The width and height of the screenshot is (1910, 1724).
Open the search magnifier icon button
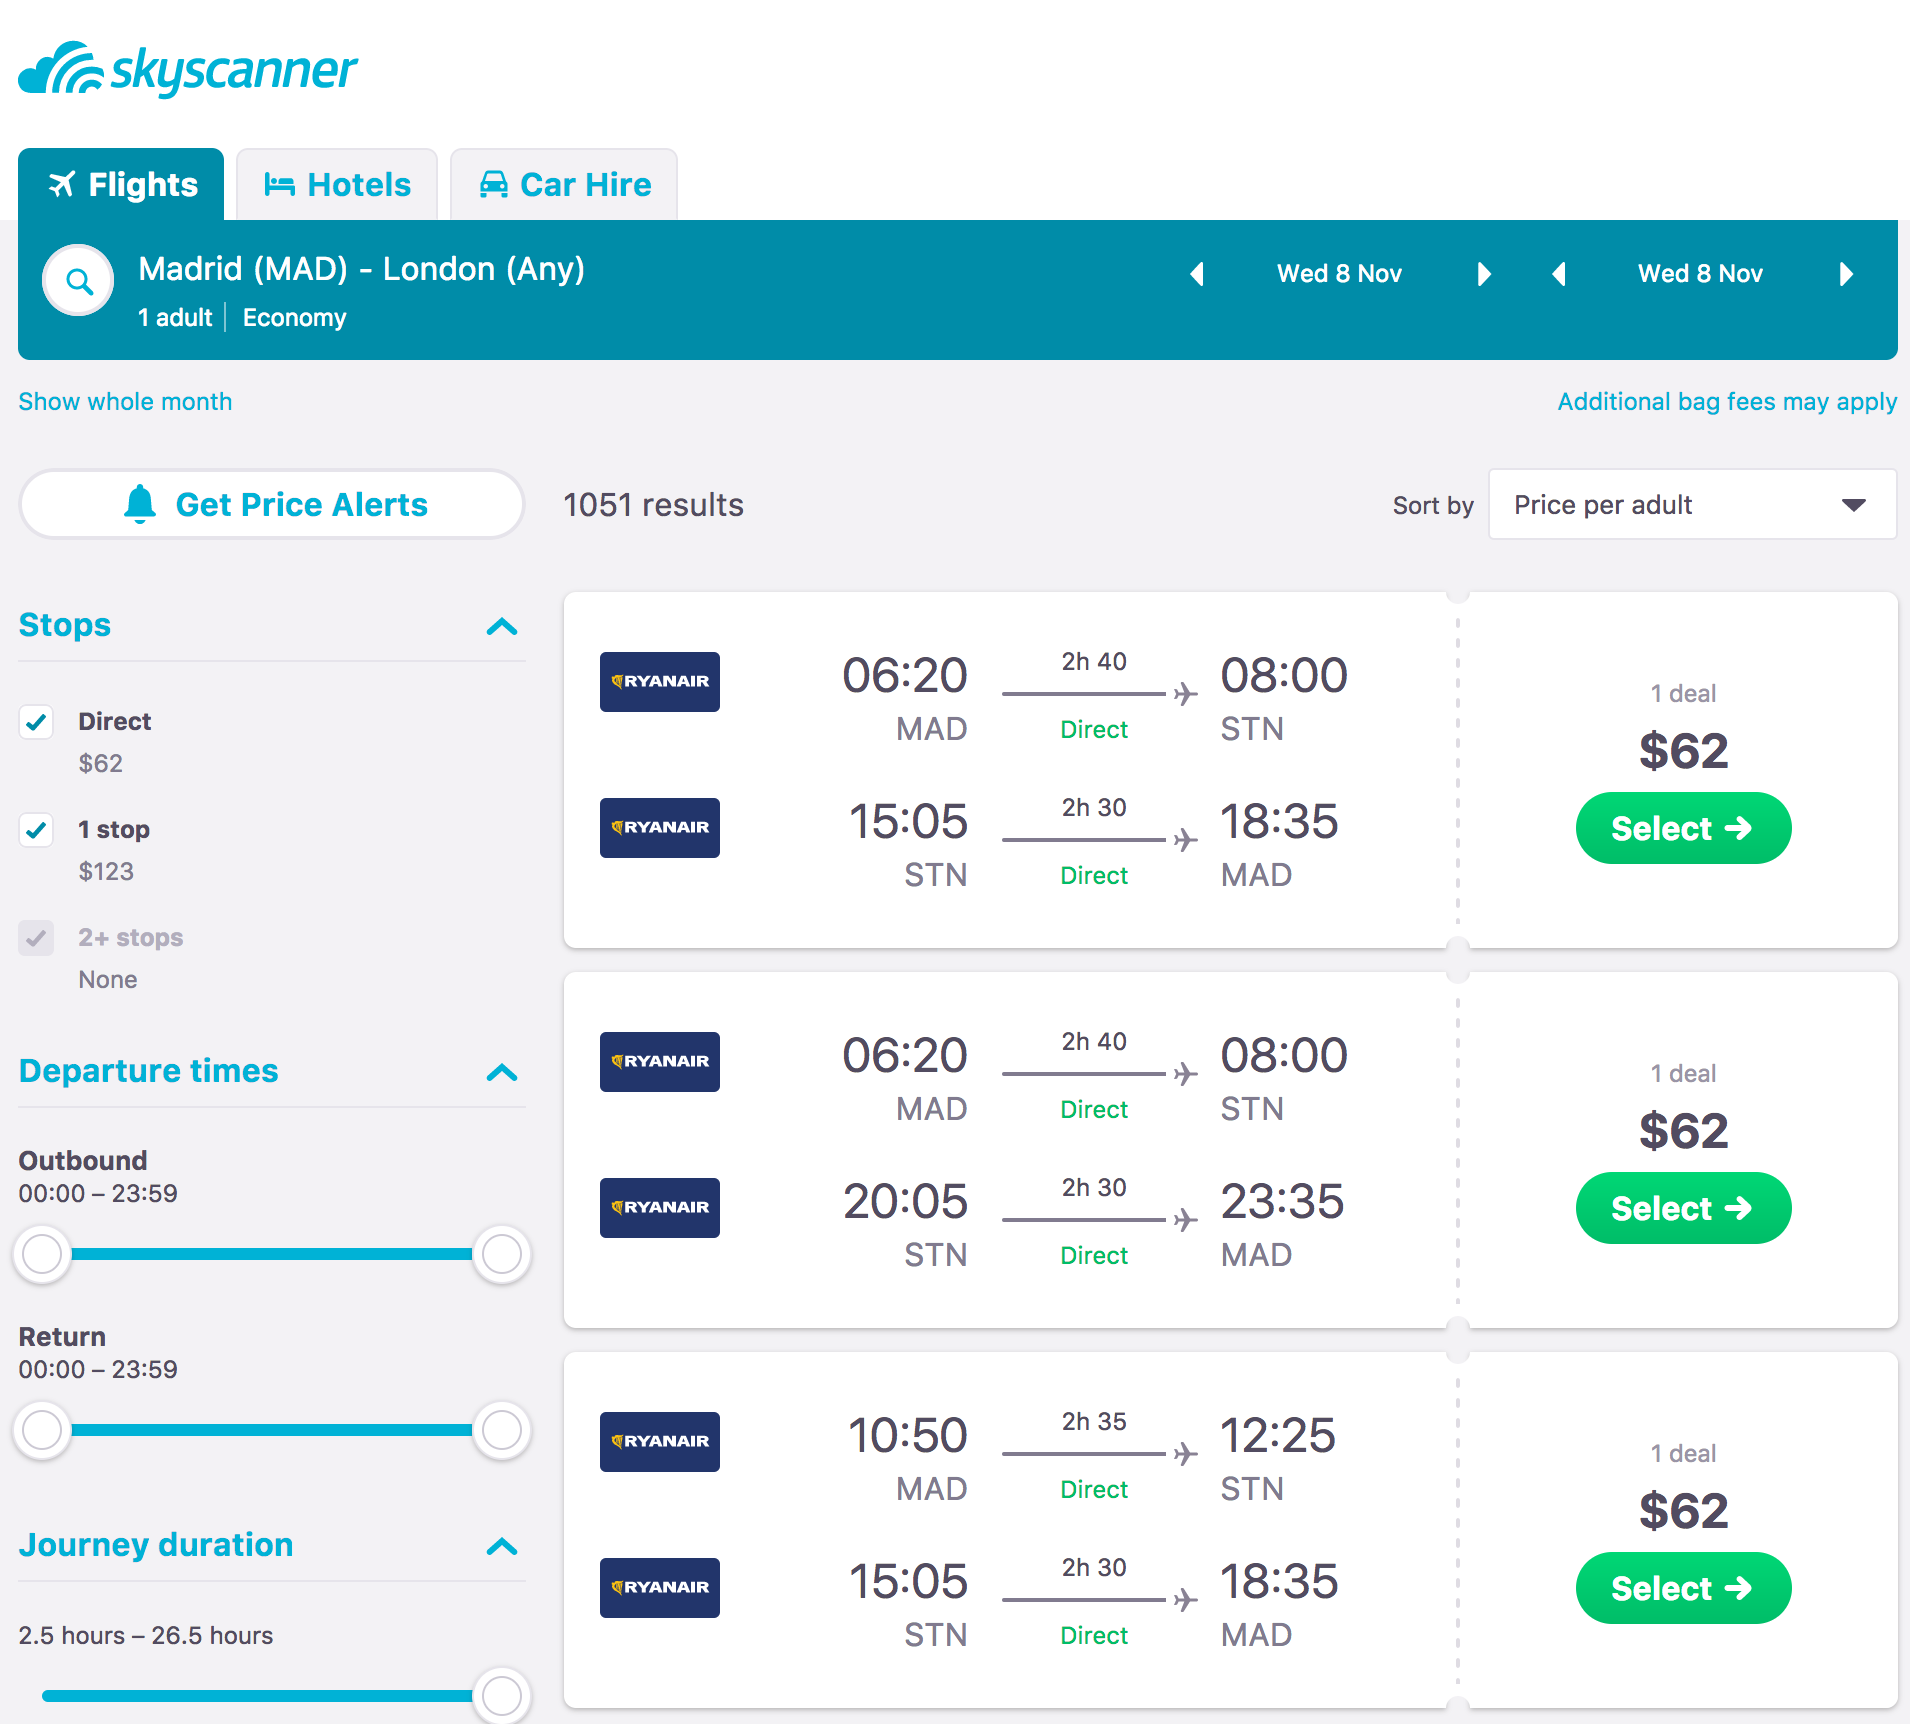pos(79,281)
